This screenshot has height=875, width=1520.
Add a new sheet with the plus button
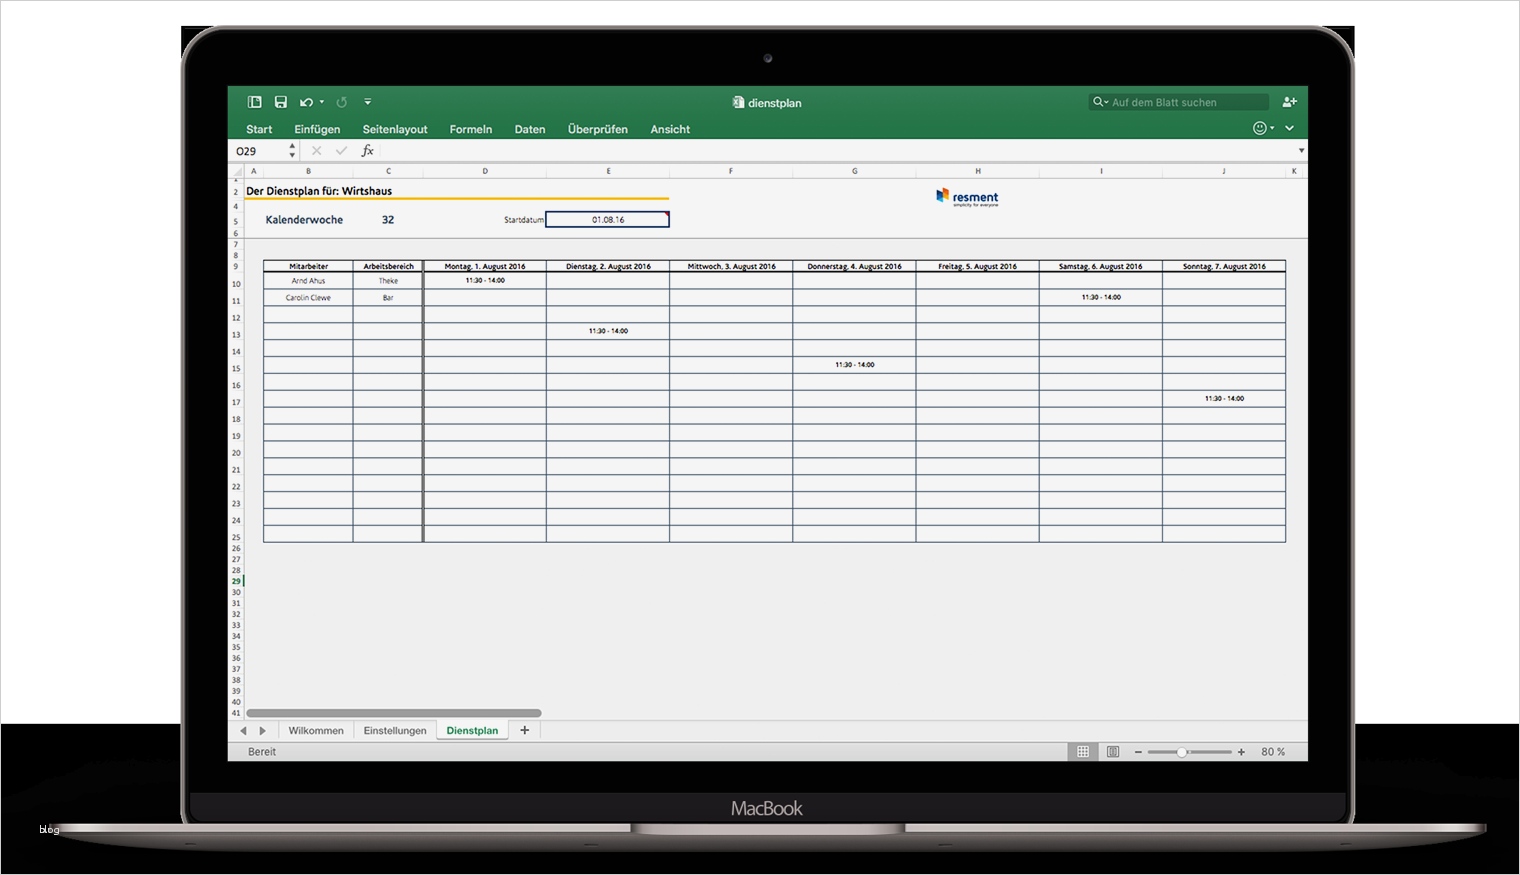tap(524, 730)
